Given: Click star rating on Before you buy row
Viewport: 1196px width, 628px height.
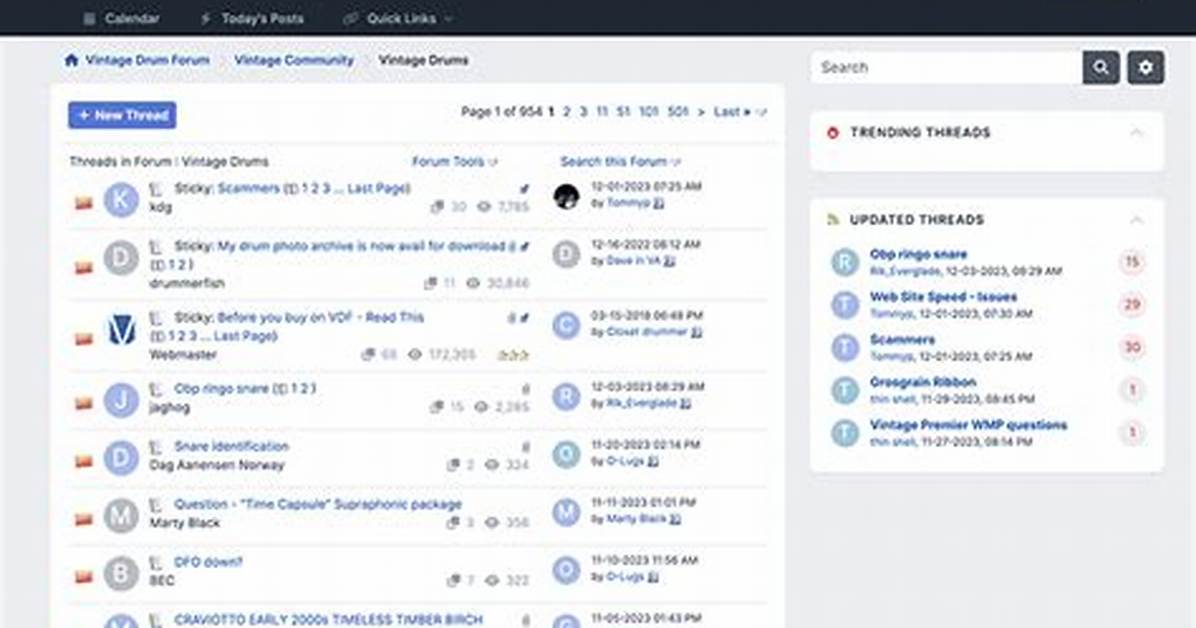Looking at the screenshot, I should click(513, 355).
